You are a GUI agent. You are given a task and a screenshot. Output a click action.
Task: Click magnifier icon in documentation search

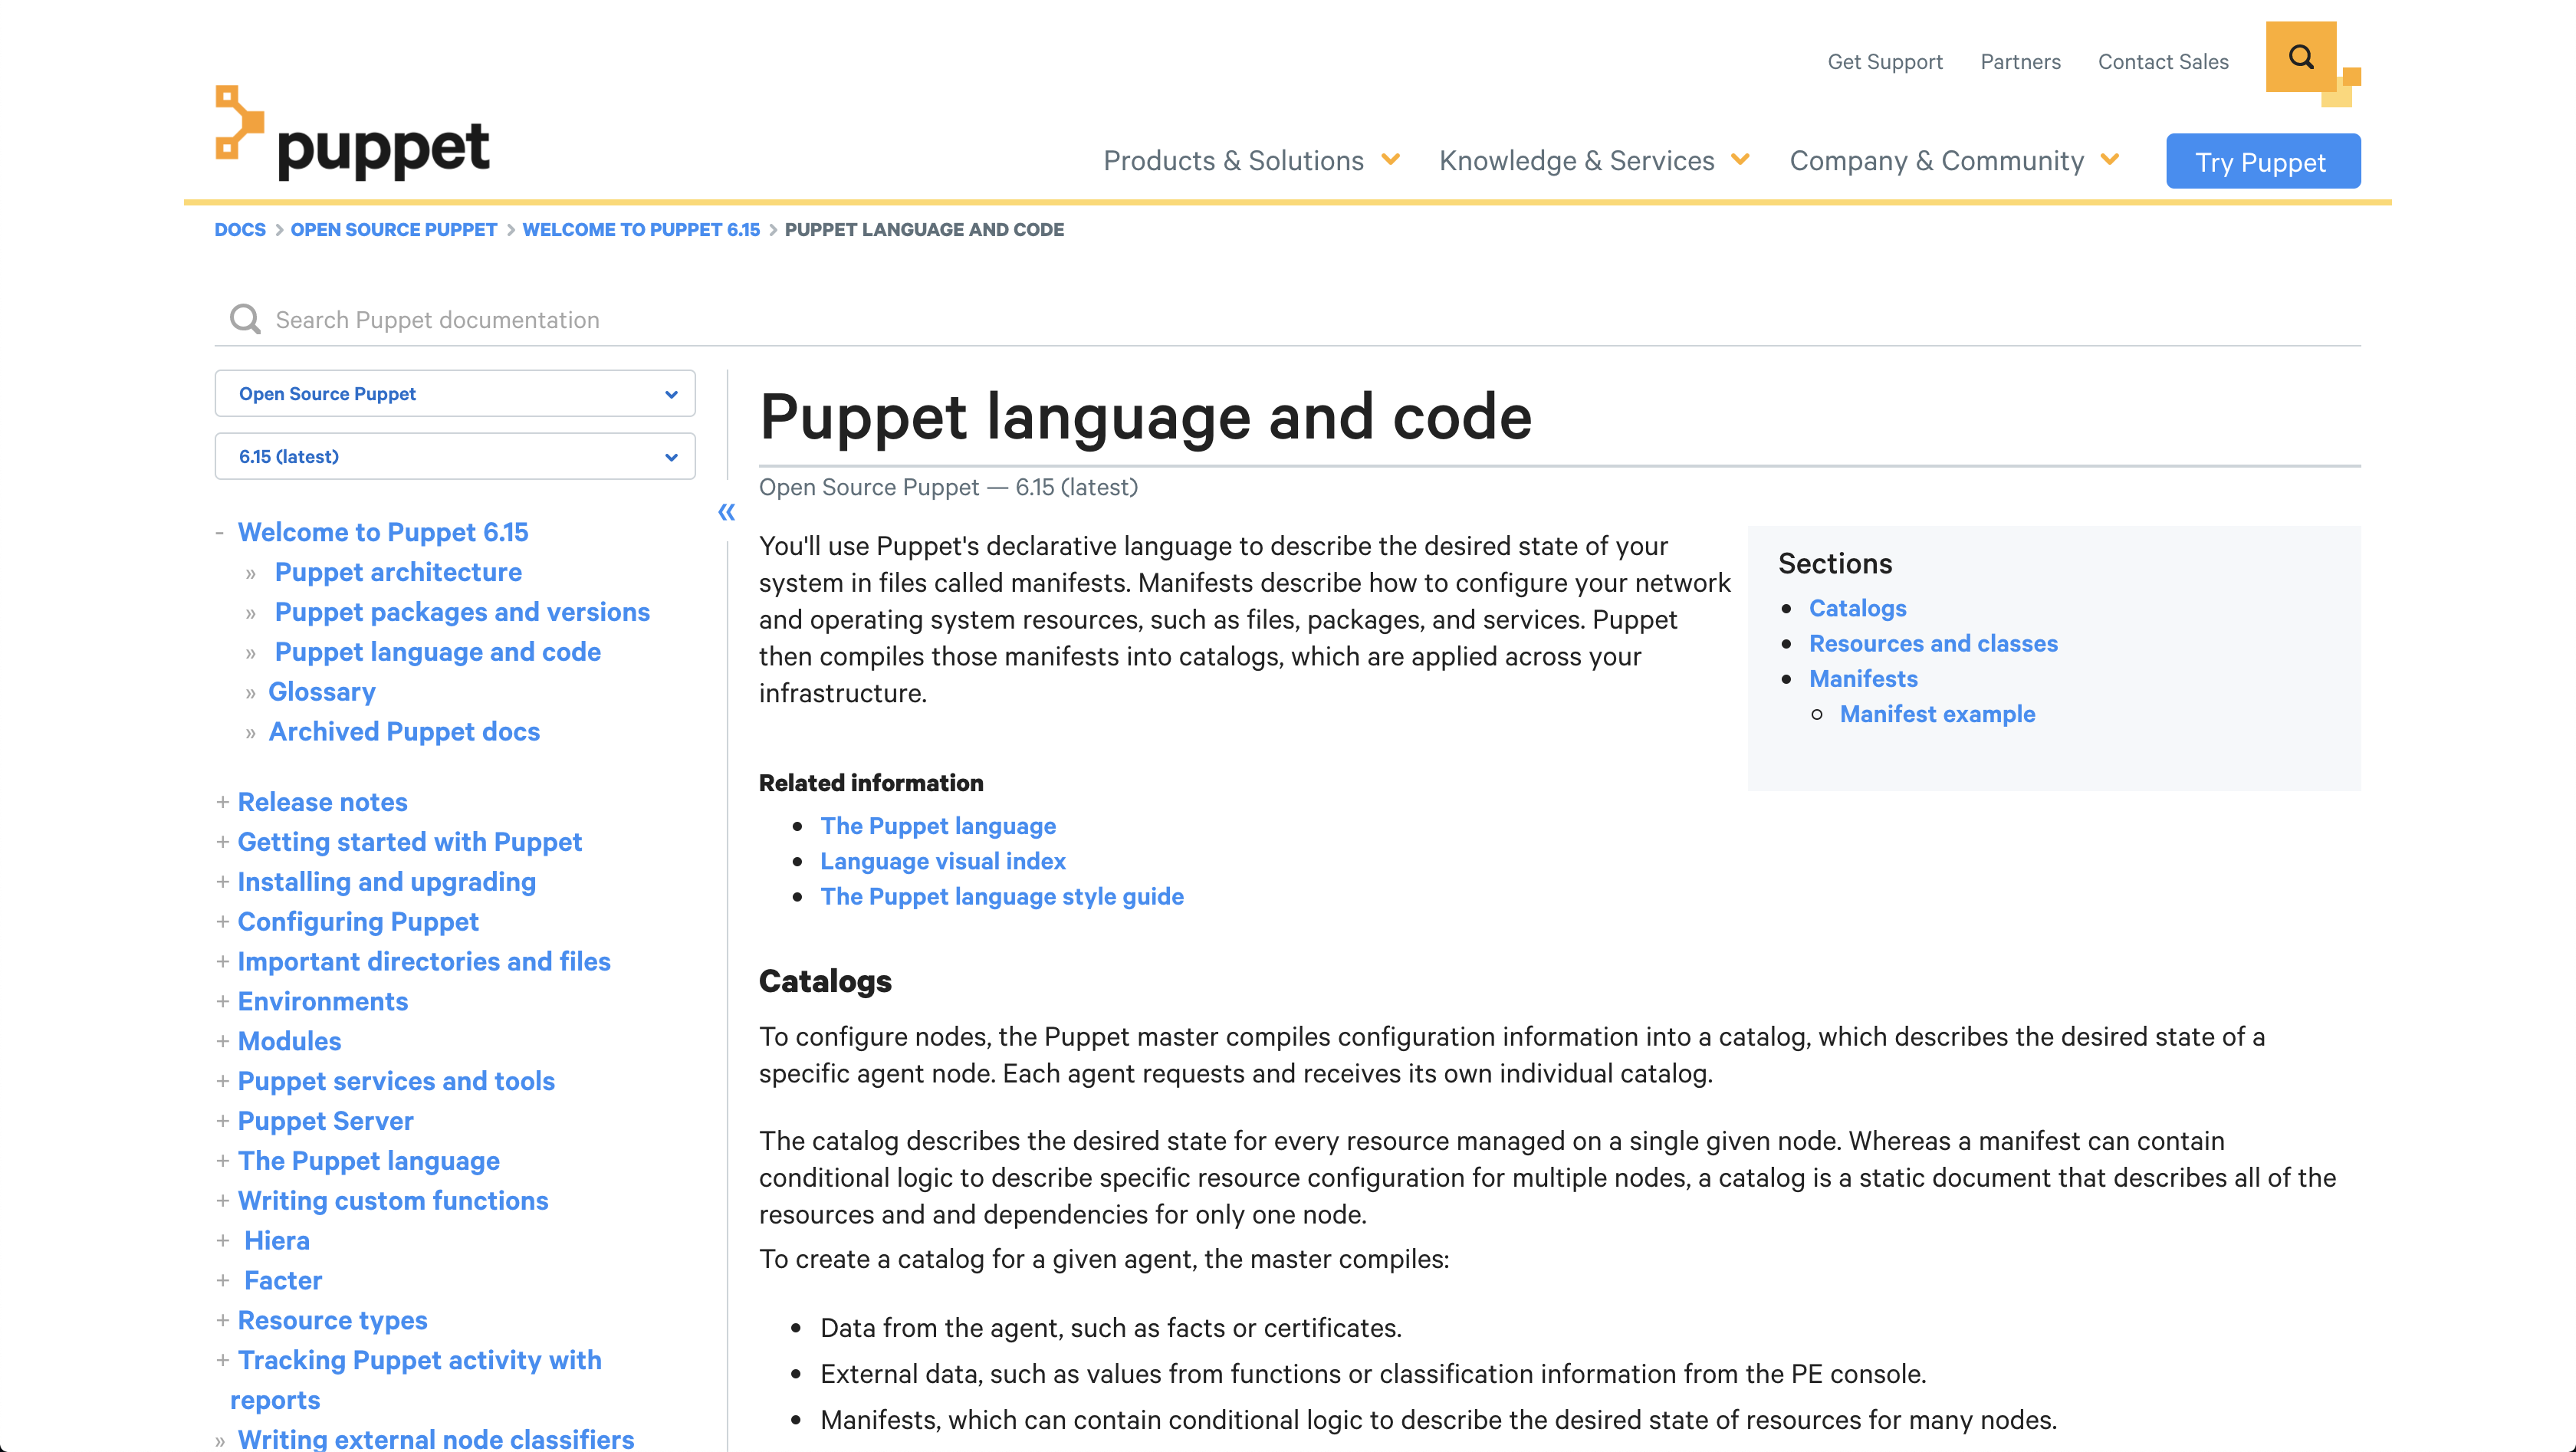[x=245, y=319]
